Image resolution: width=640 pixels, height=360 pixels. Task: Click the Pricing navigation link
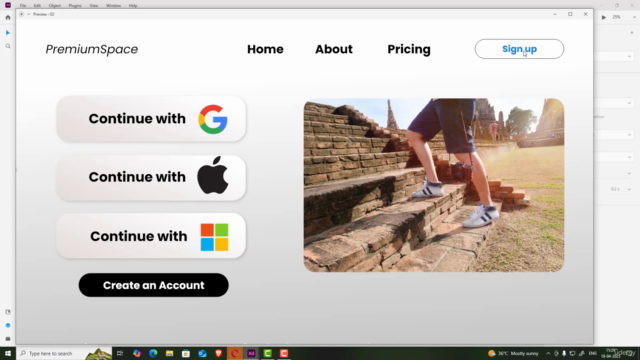pyautogui.click(x=409, y=49)
